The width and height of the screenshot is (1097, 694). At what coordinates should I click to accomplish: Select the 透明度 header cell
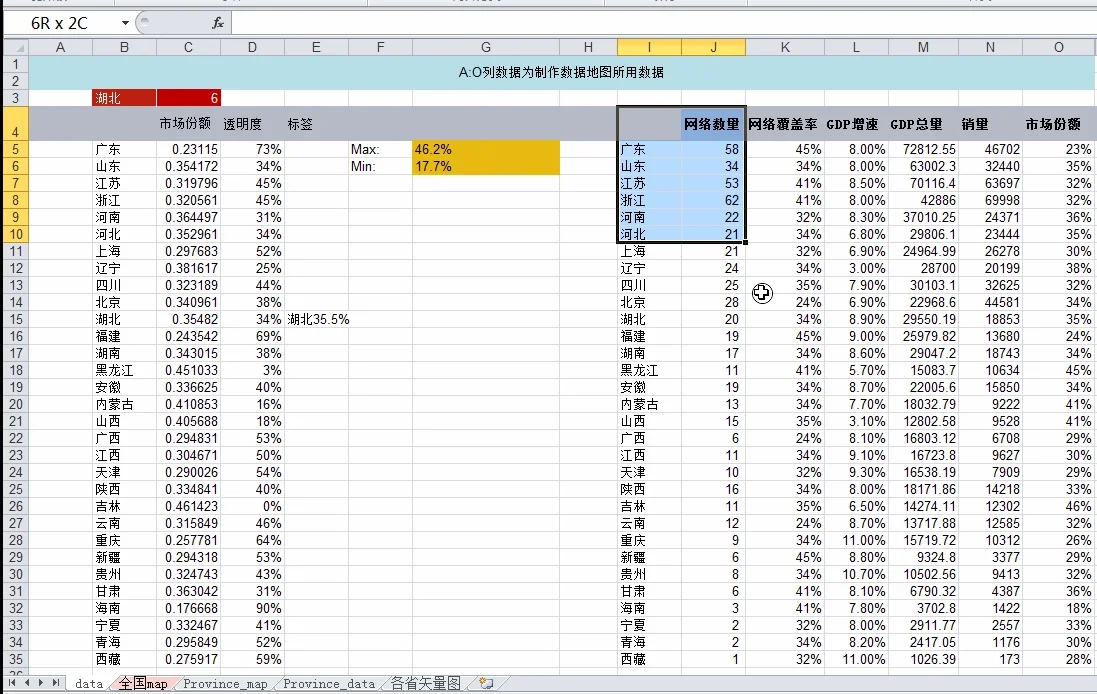coord(252,124)
